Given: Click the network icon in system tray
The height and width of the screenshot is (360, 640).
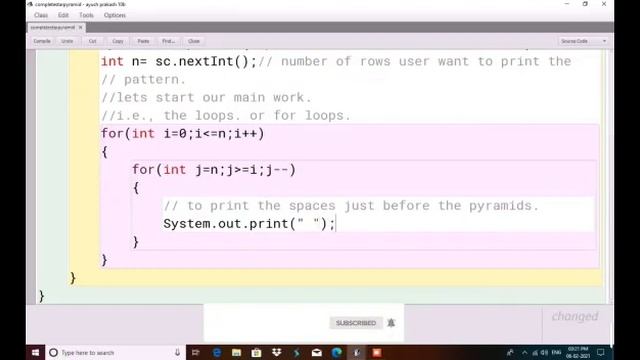Looking at the screenshot, I should 535,353.
